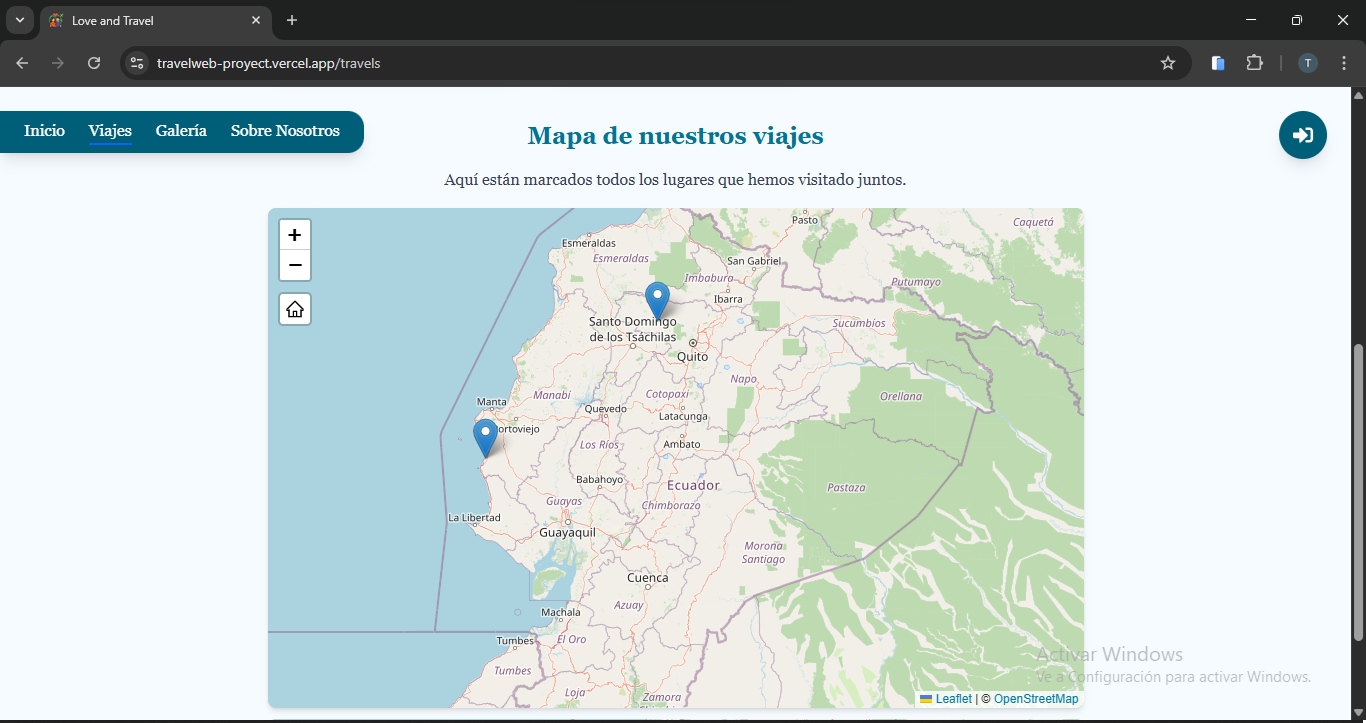Navigate to Sobre Nosotros
The height and width of the screenshot is (723, 1366).
click(x=285, y=131)
